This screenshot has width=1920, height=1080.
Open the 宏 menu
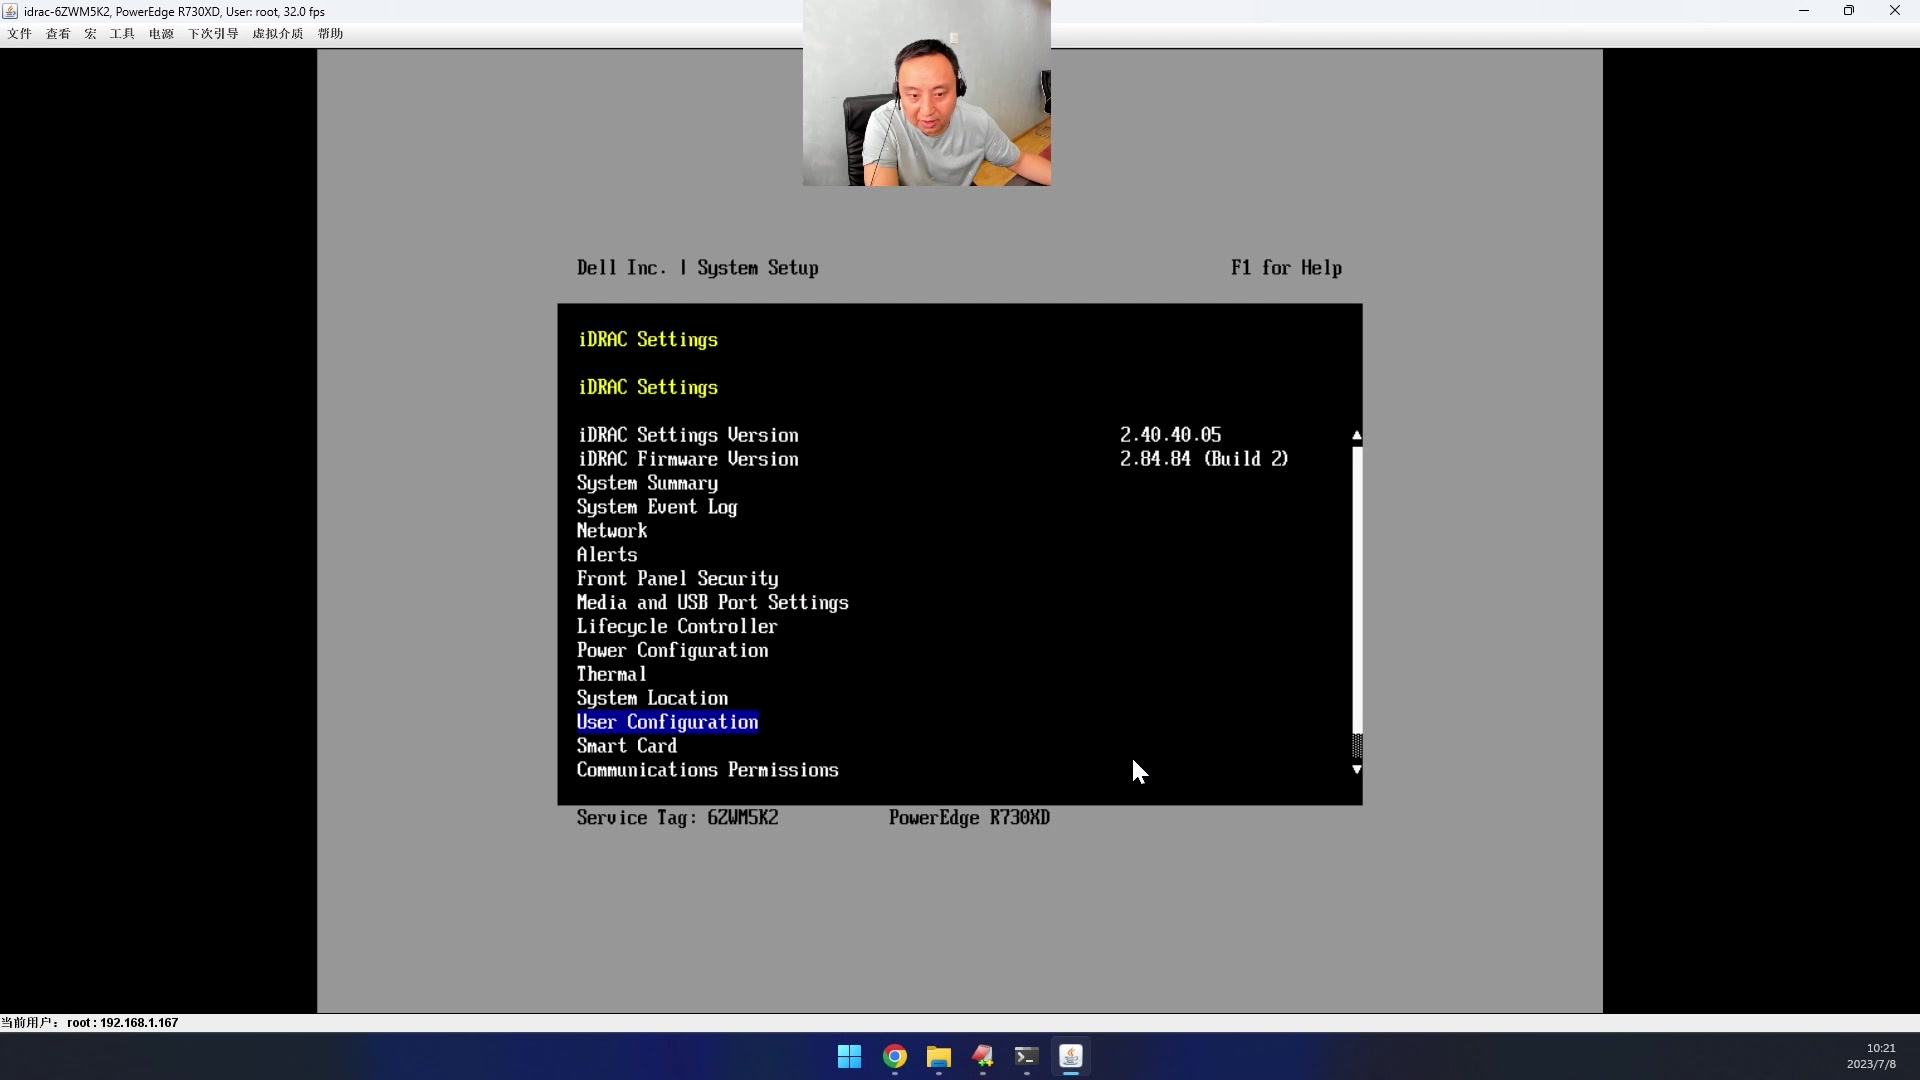pyautogui.click(x=90, y=33)
